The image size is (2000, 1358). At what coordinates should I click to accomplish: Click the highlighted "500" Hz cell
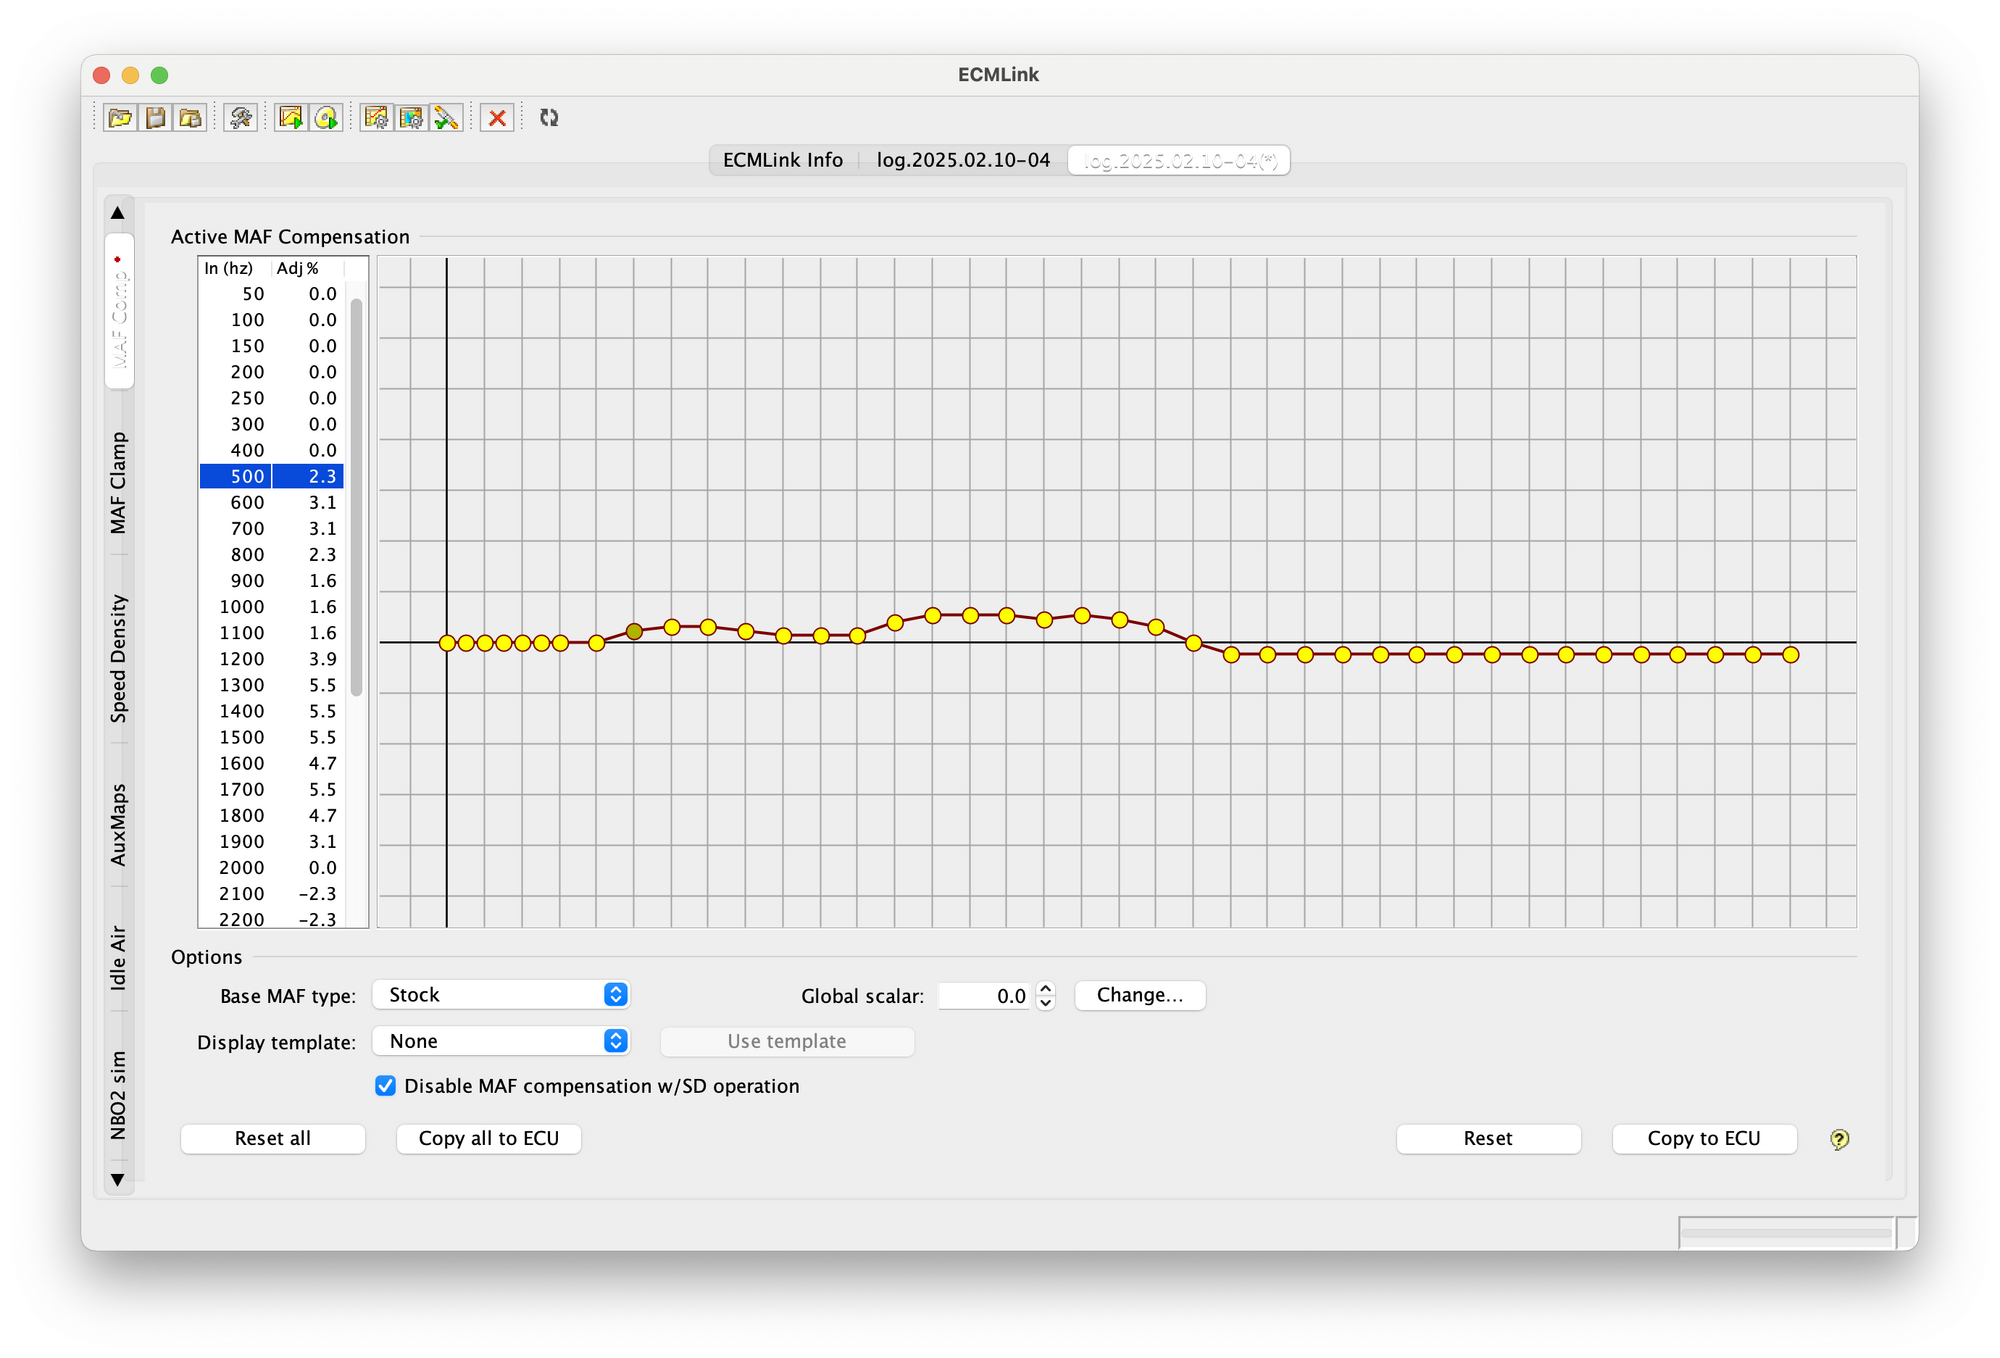pyautogui.click(x=235, y=477)
